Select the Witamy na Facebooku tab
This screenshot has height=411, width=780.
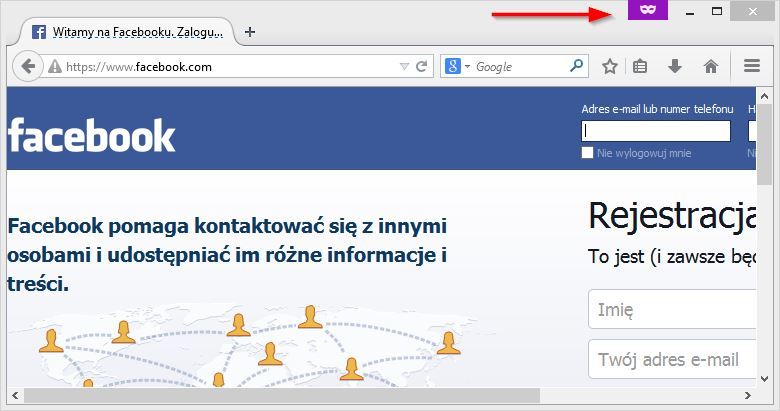(x=129, y=32)
